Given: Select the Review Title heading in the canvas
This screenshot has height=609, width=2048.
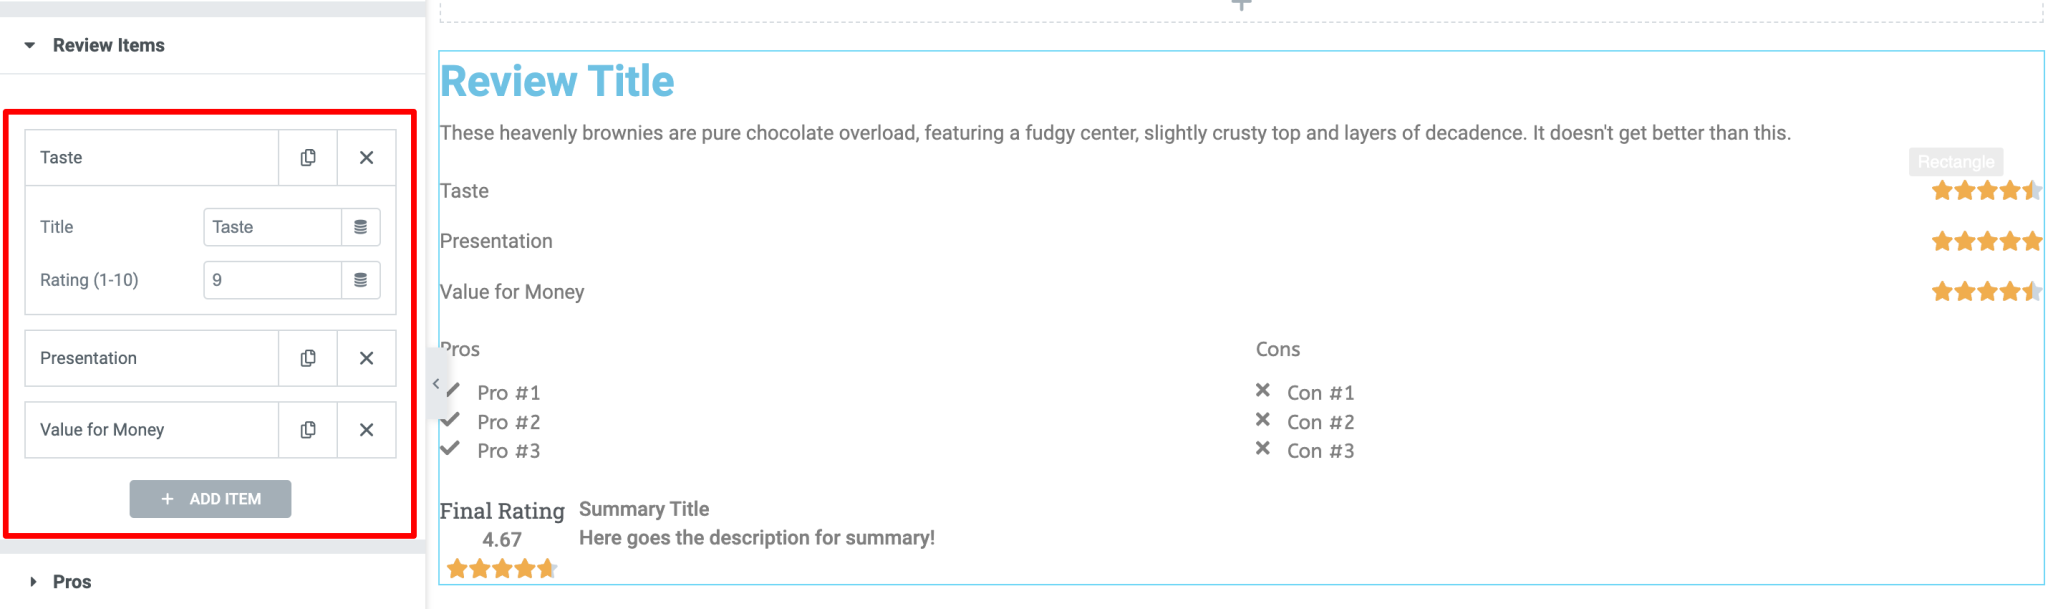Looking at the screenshot, I should tap(557, 82).
